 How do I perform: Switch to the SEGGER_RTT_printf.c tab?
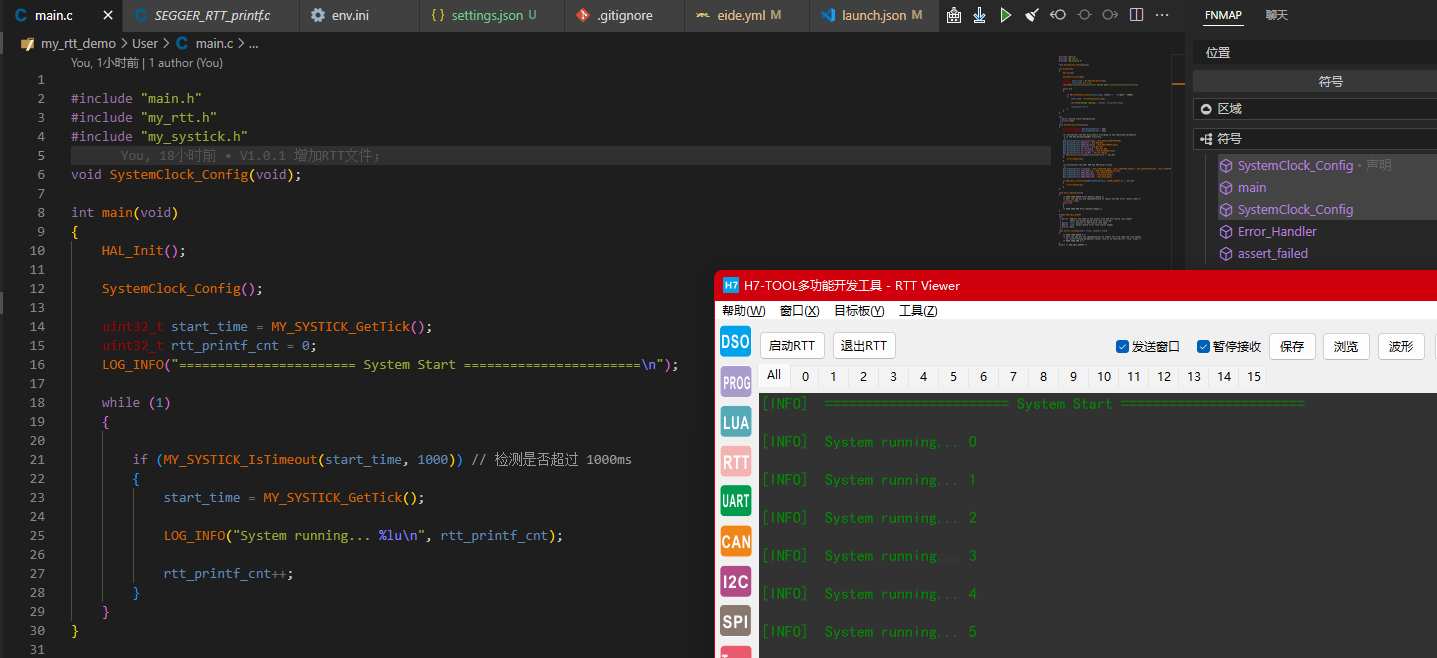tap(211, 15)
